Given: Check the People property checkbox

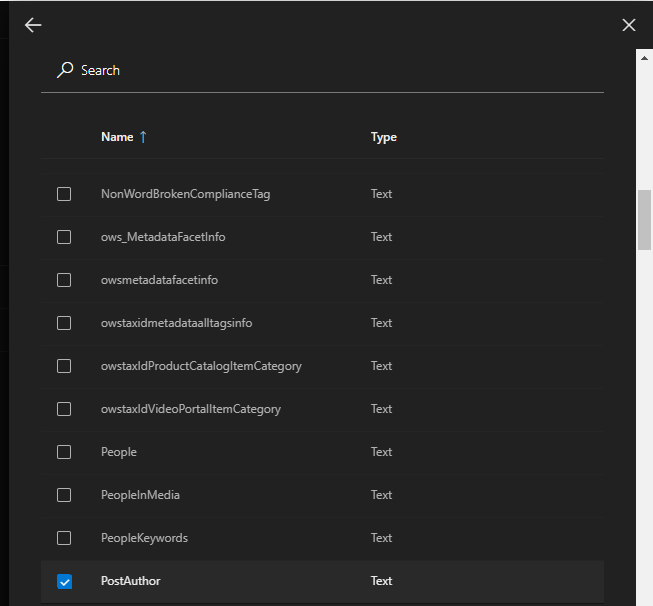Looking at the screenshot, I should point(64,452).
